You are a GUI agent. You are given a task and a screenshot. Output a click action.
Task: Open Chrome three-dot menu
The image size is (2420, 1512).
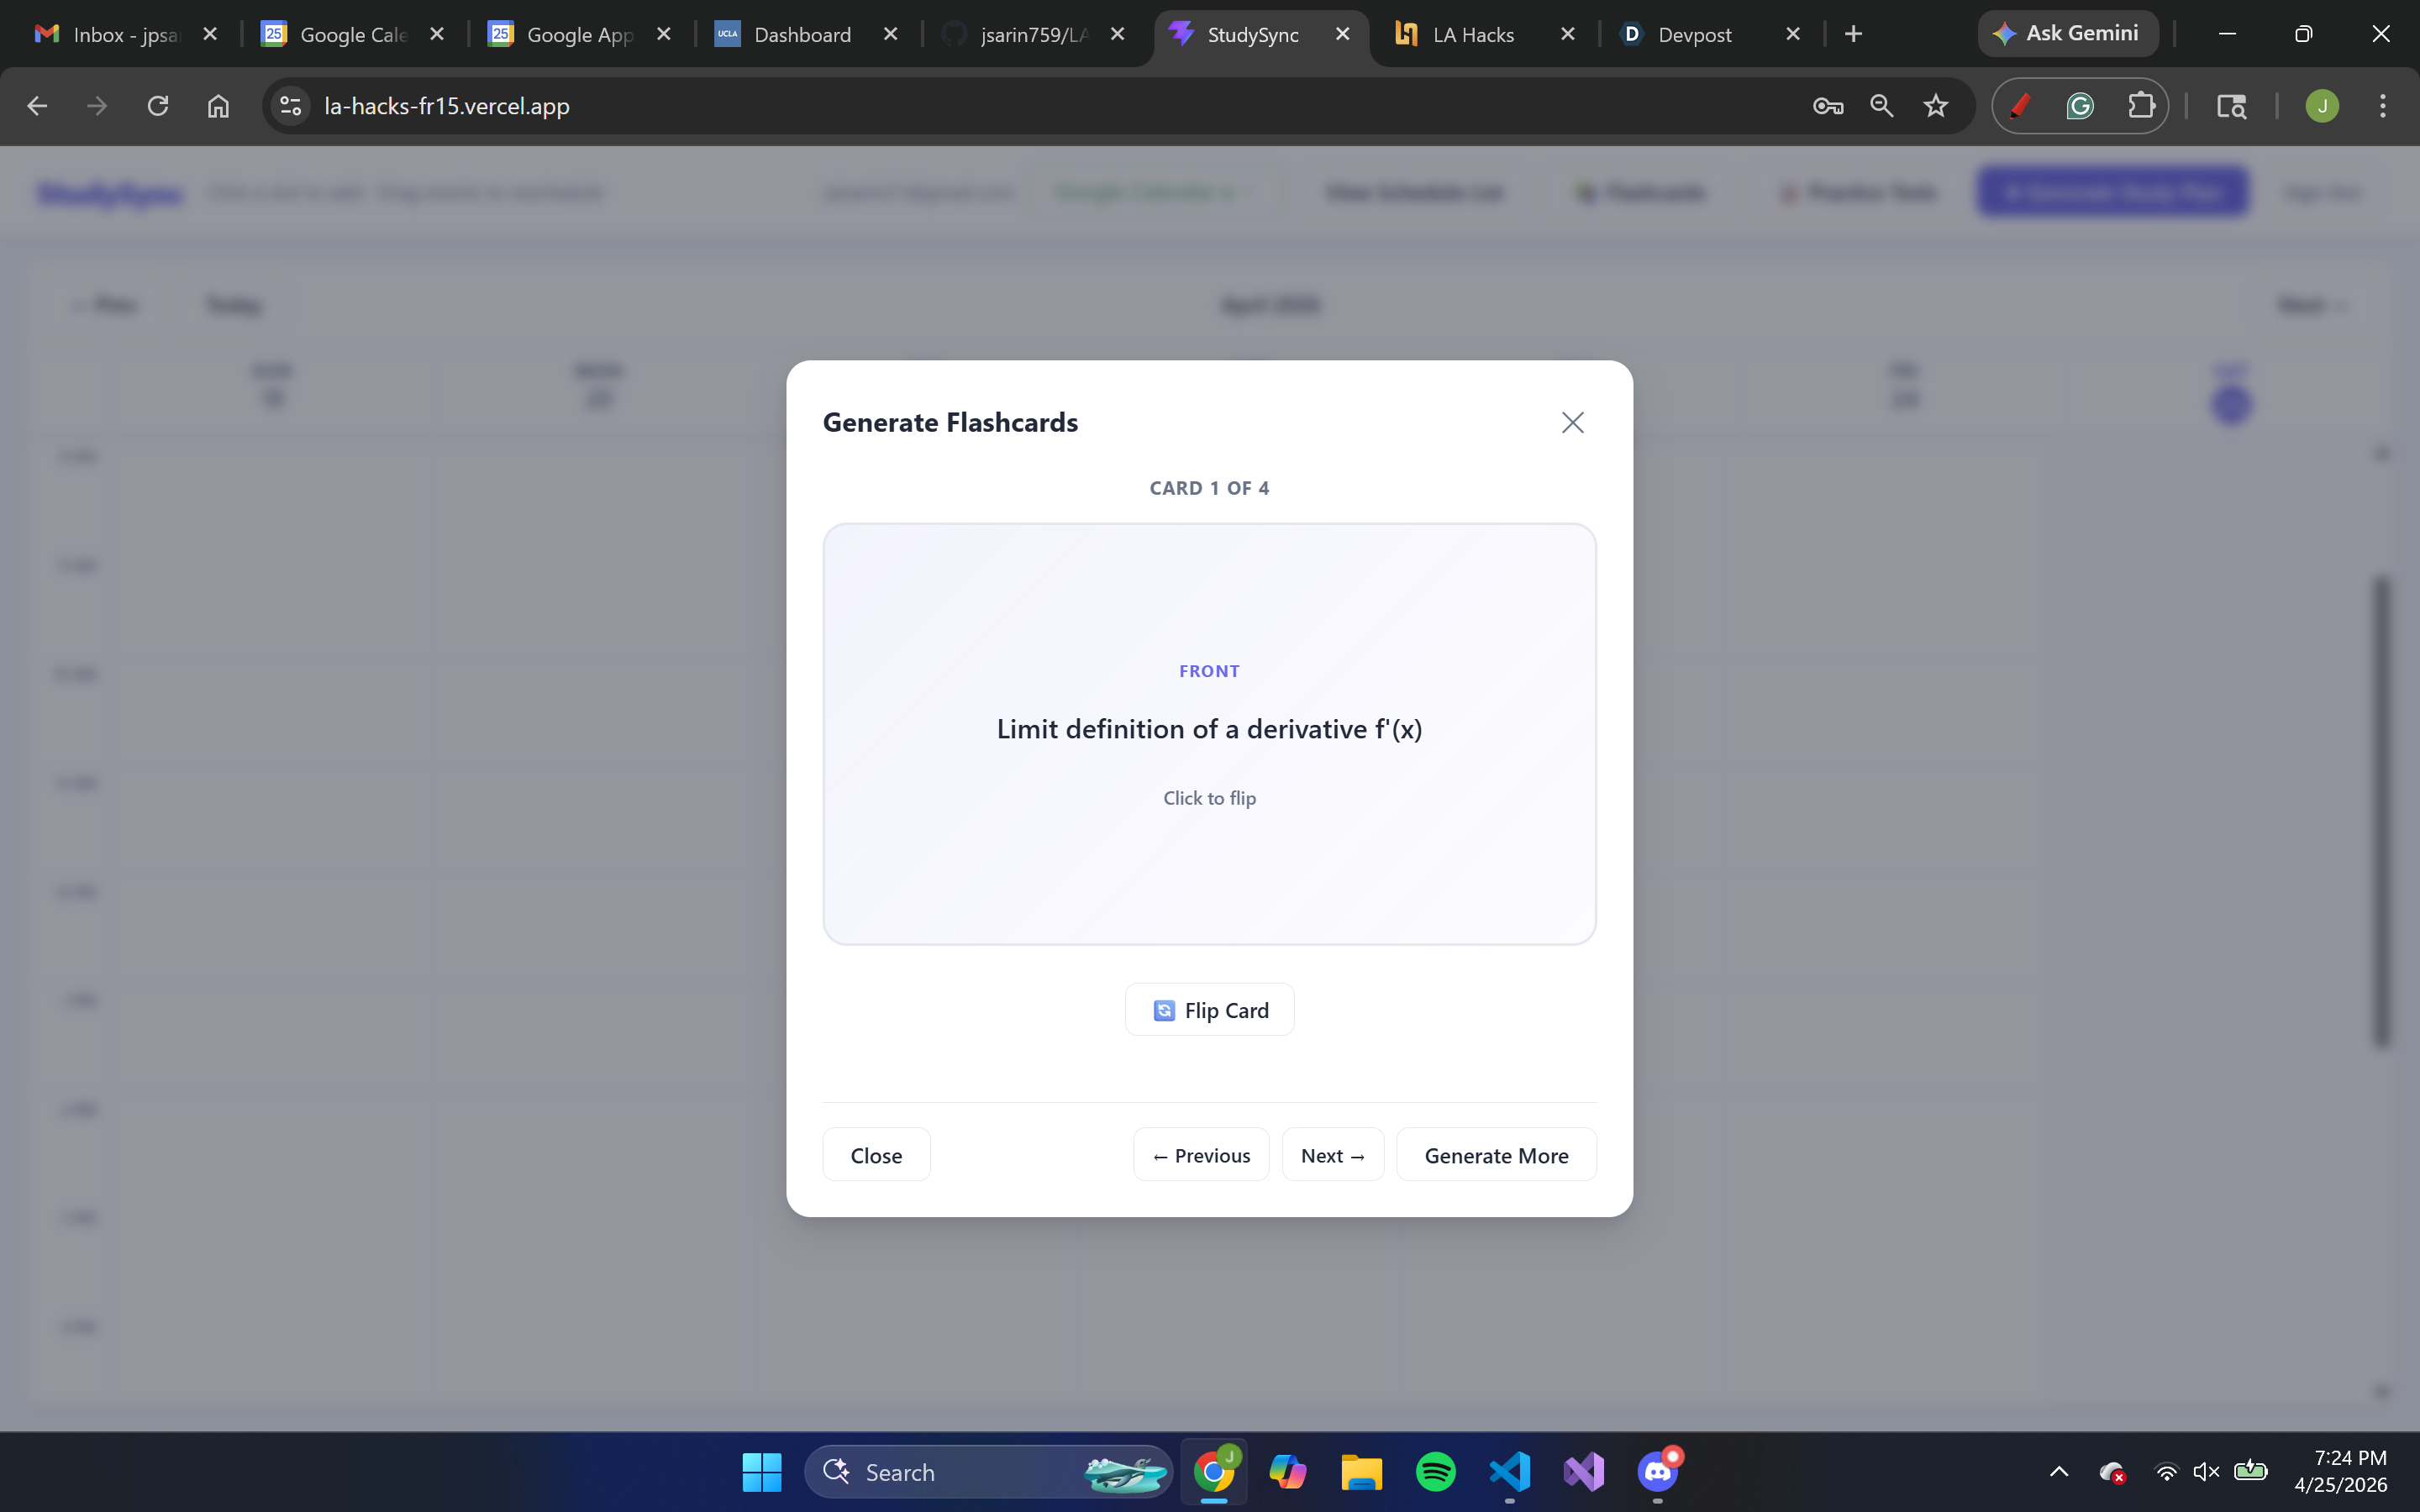tap(2383, 106)
